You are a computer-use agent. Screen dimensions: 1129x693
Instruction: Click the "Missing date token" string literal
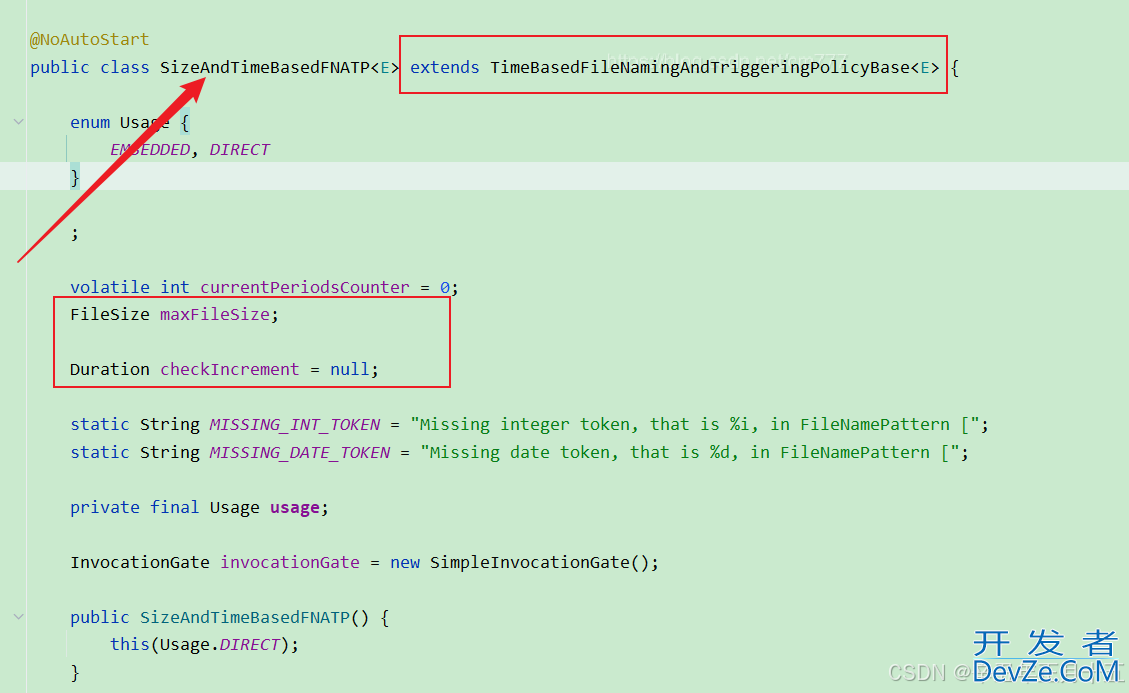[690, 453]
